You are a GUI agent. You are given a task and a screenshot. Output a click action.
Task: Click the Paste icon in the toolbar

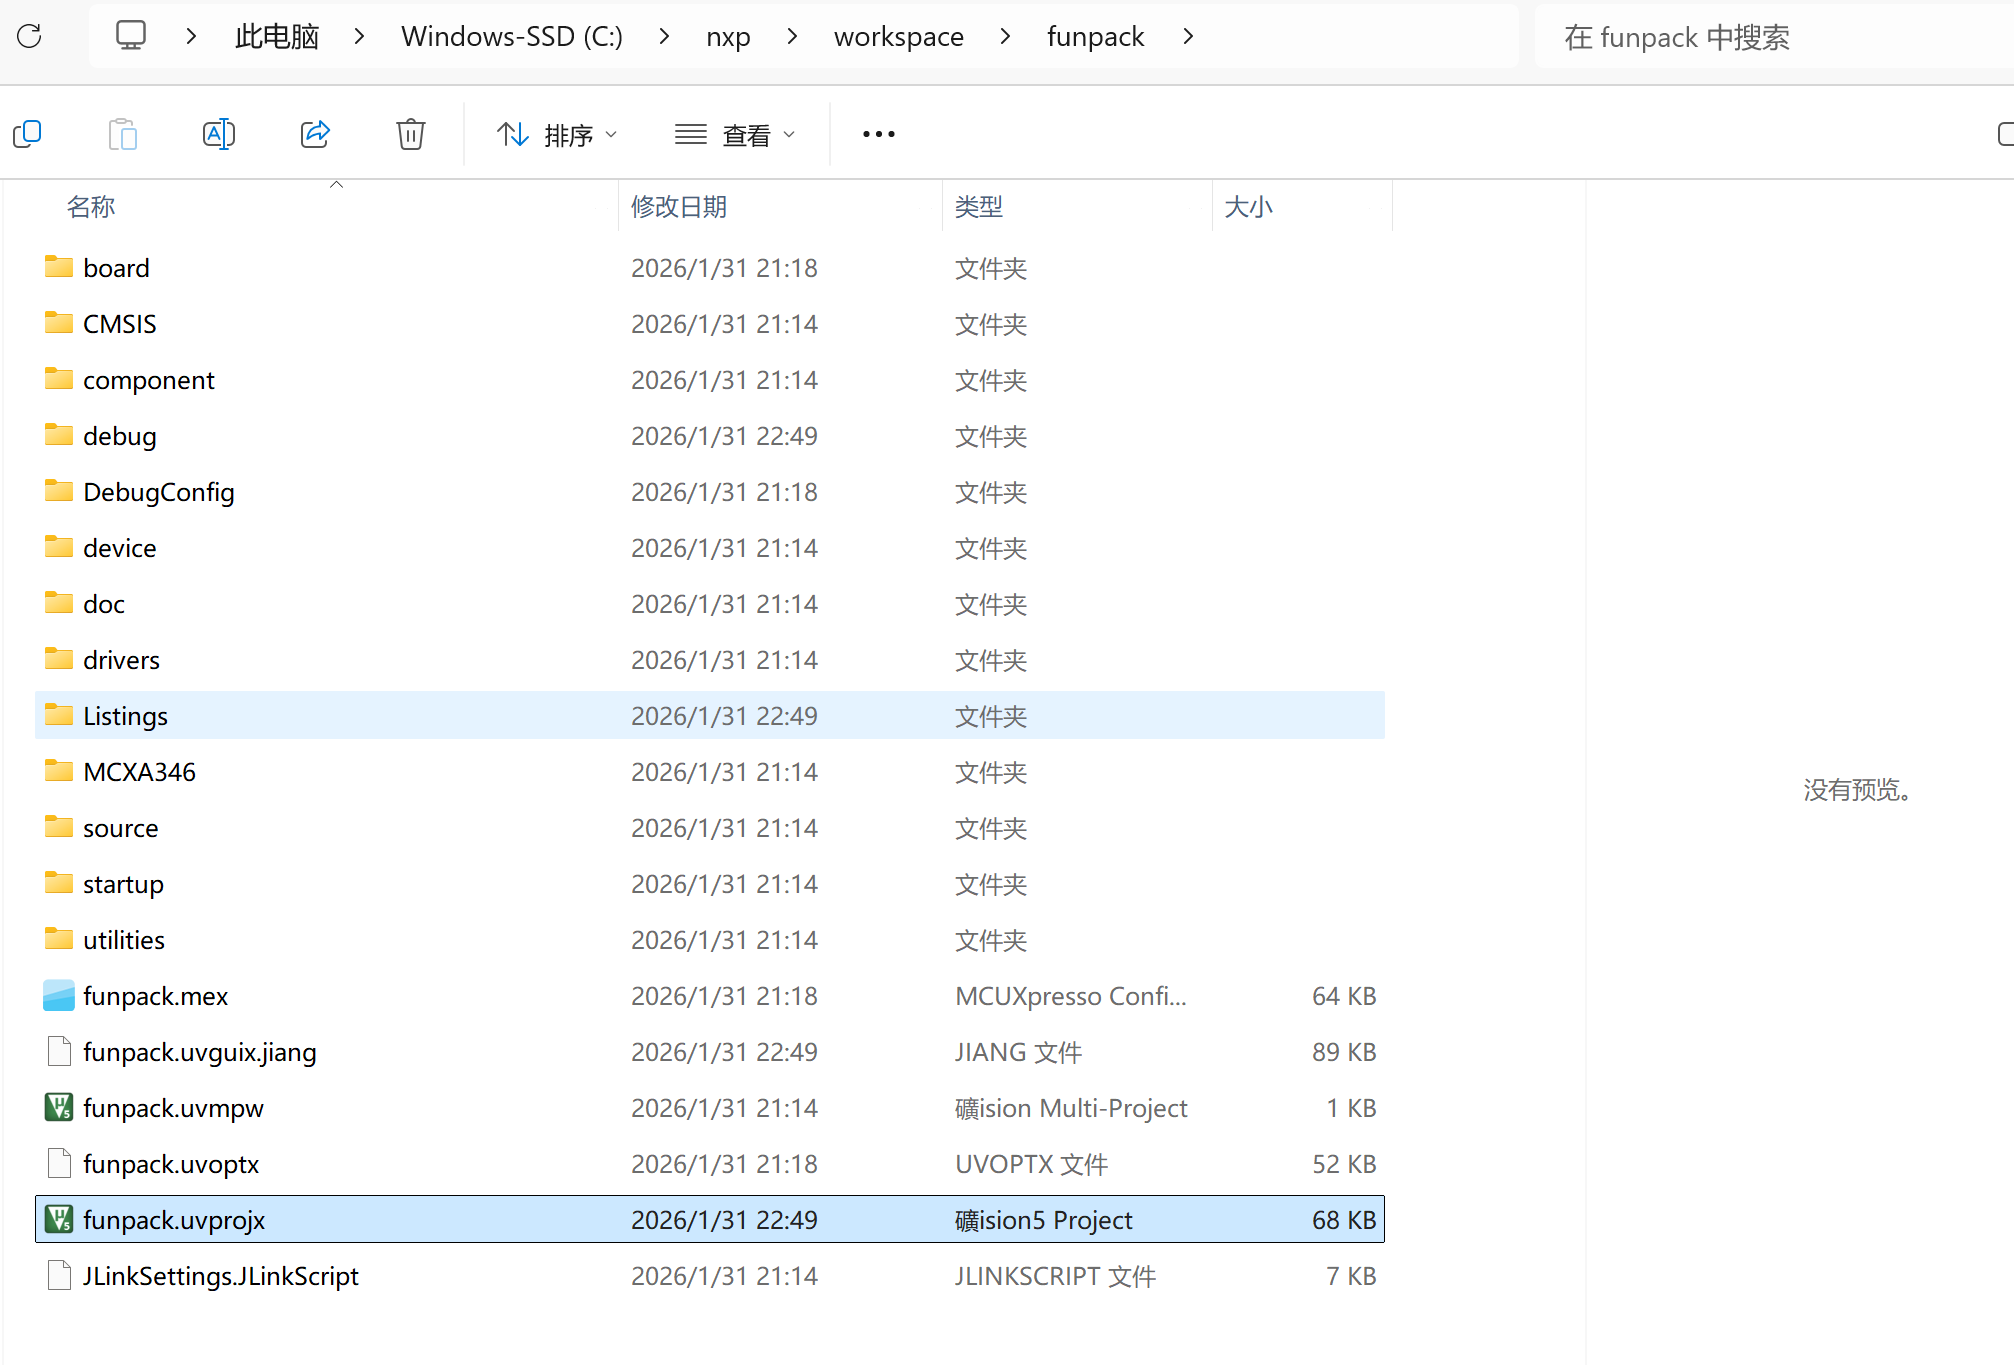click(x=123, y=133)
